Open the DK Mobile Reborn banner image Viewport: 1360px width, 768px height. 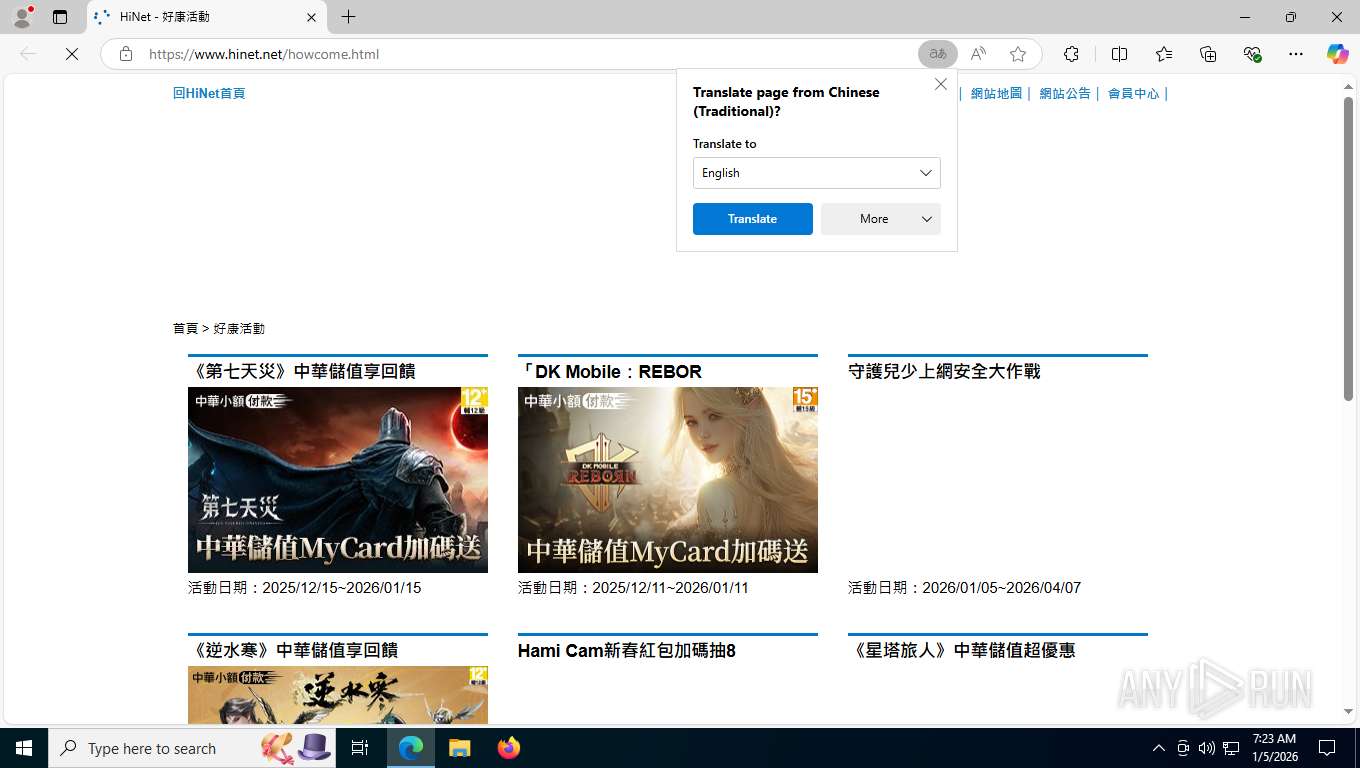pyautogui.click(x=668, y=480)
